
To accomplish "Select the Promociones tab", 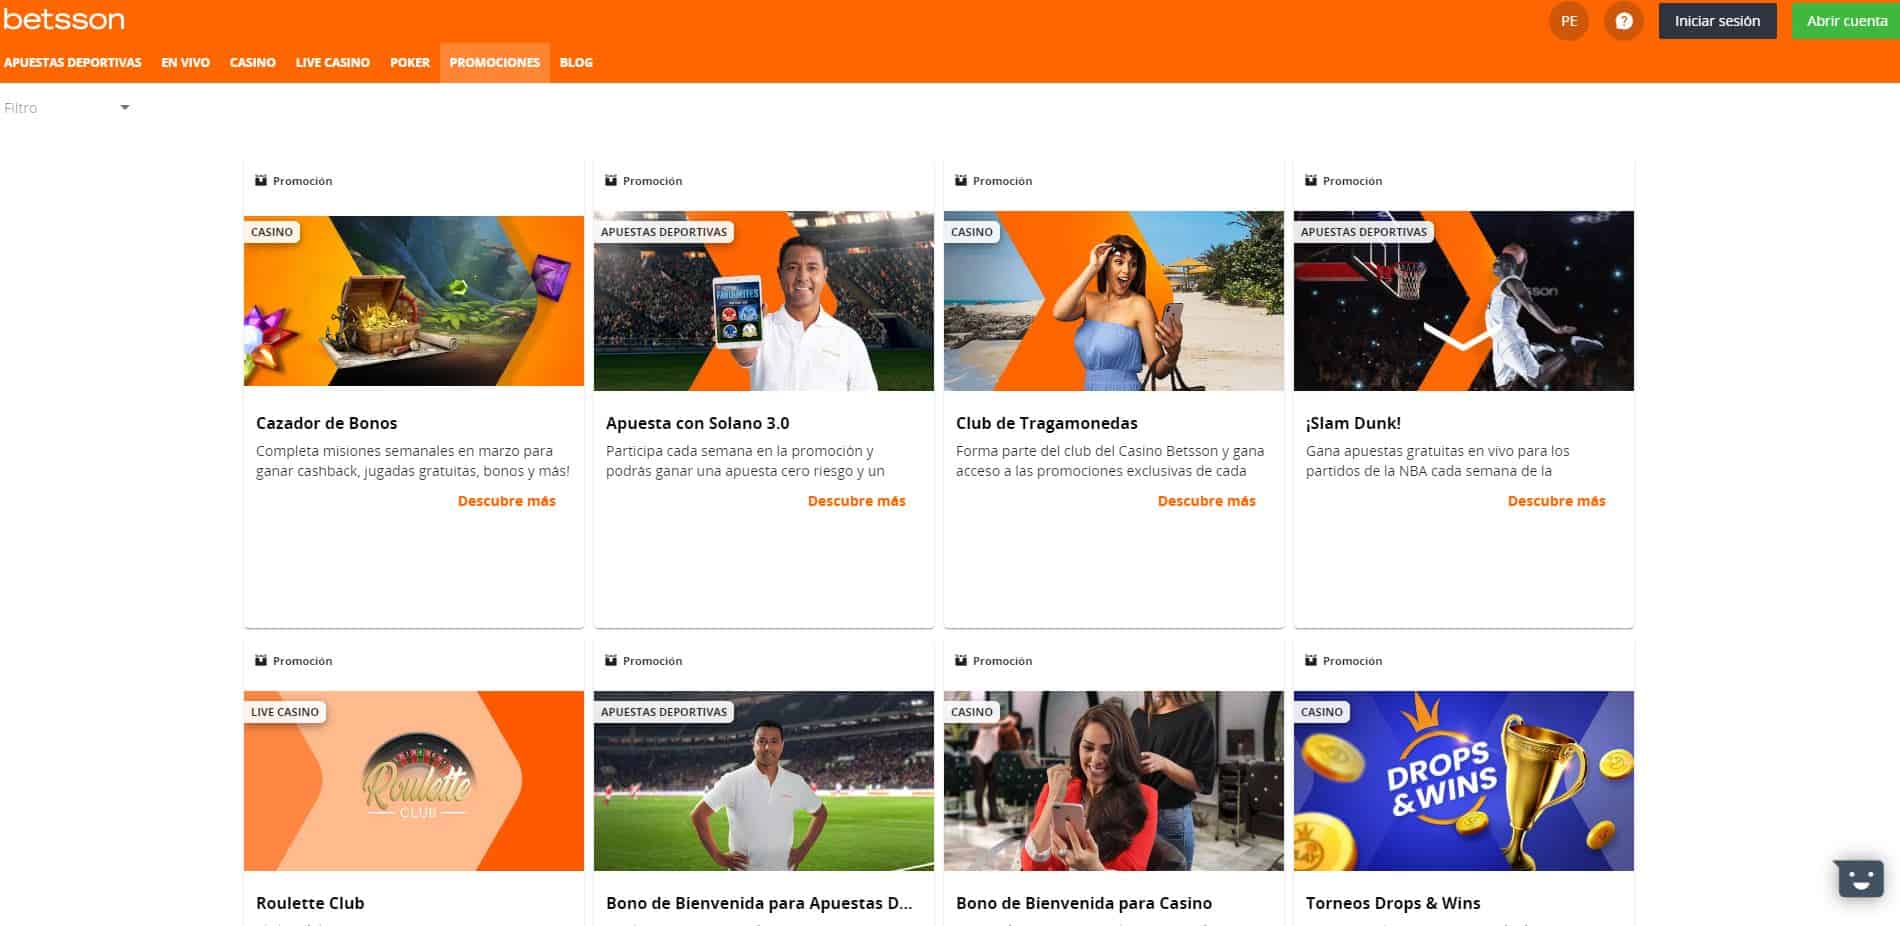I will 495,62.
